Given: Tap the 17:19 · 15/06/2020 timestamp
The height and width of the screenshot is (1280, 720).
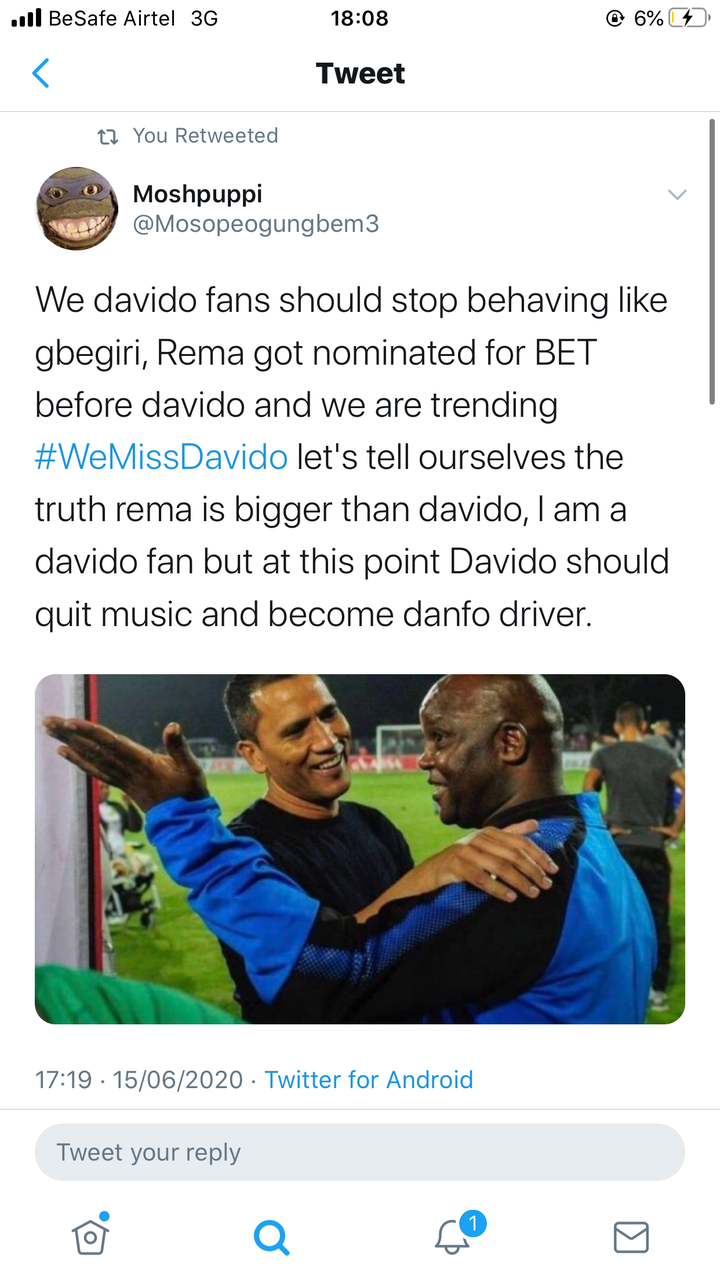Looking at the screenshot, I should [x=139, y=1080].
